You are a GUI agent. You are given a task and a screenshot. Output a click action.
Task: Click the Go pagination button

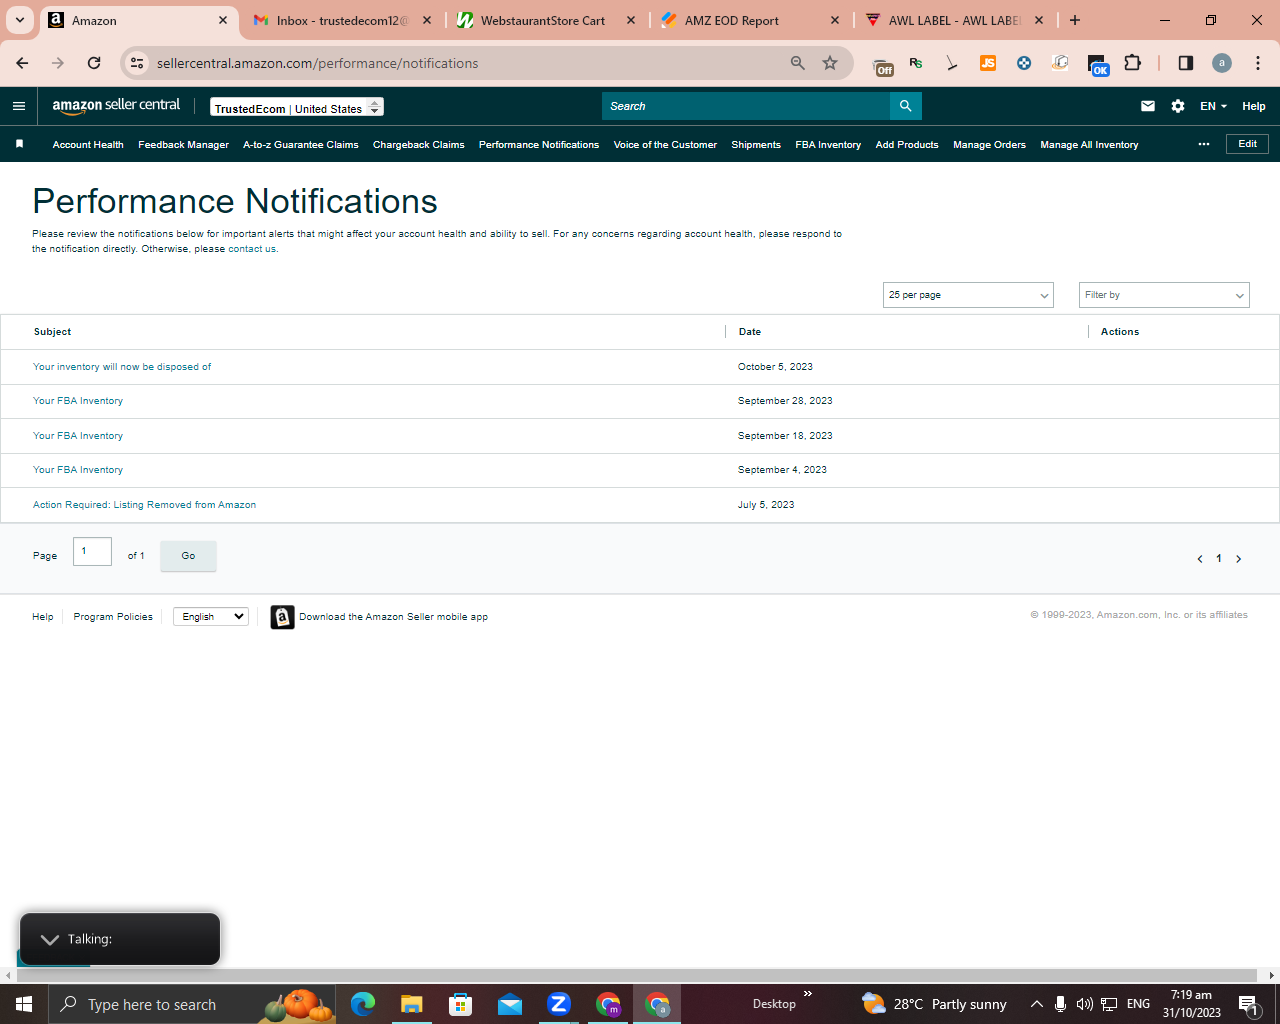(x=188, y=556)
